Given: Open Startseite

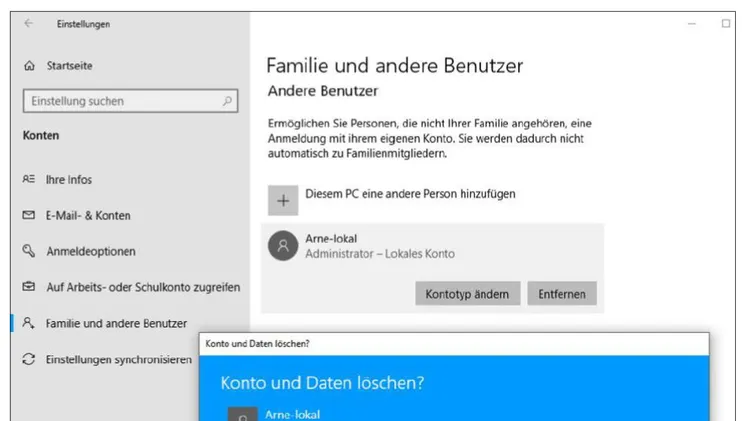Looking at the screenshot, I should 69,66.
